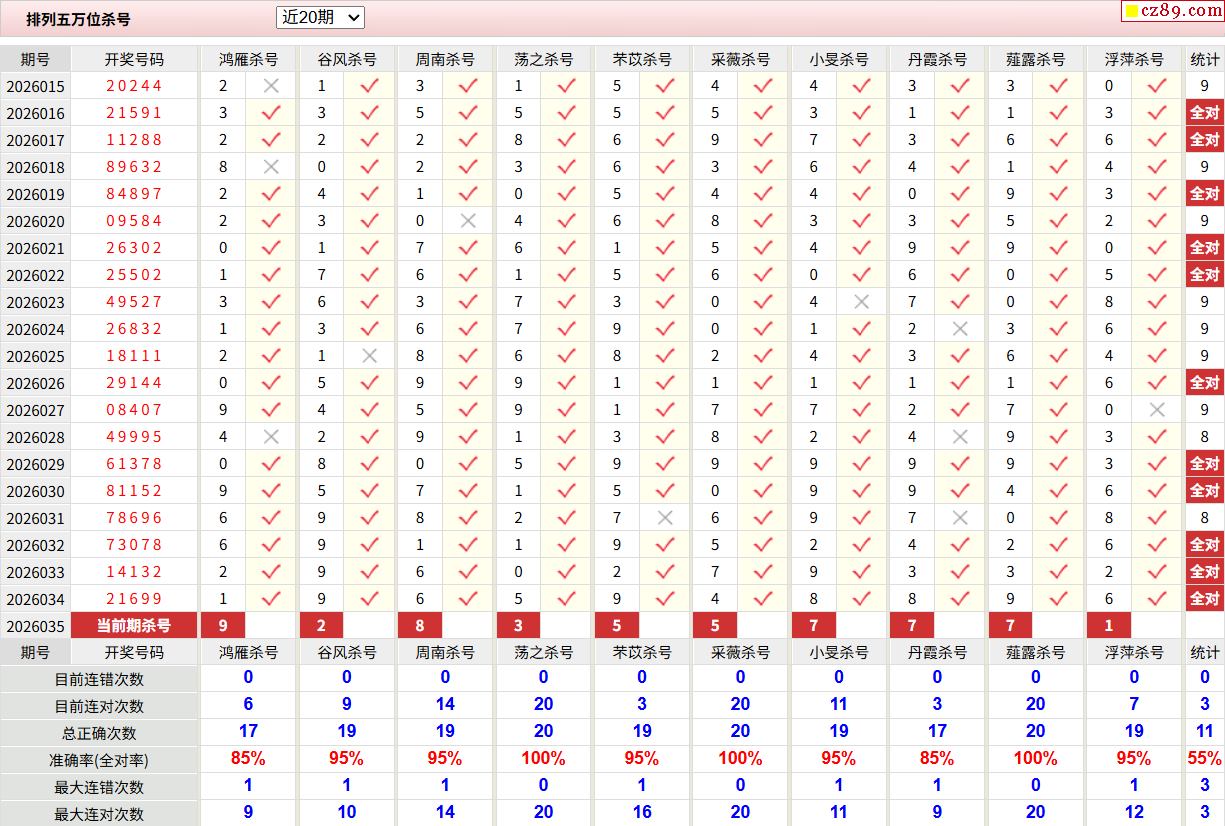Click the red checkmark in row 2026029 丹霞 column

coord(960,464)
